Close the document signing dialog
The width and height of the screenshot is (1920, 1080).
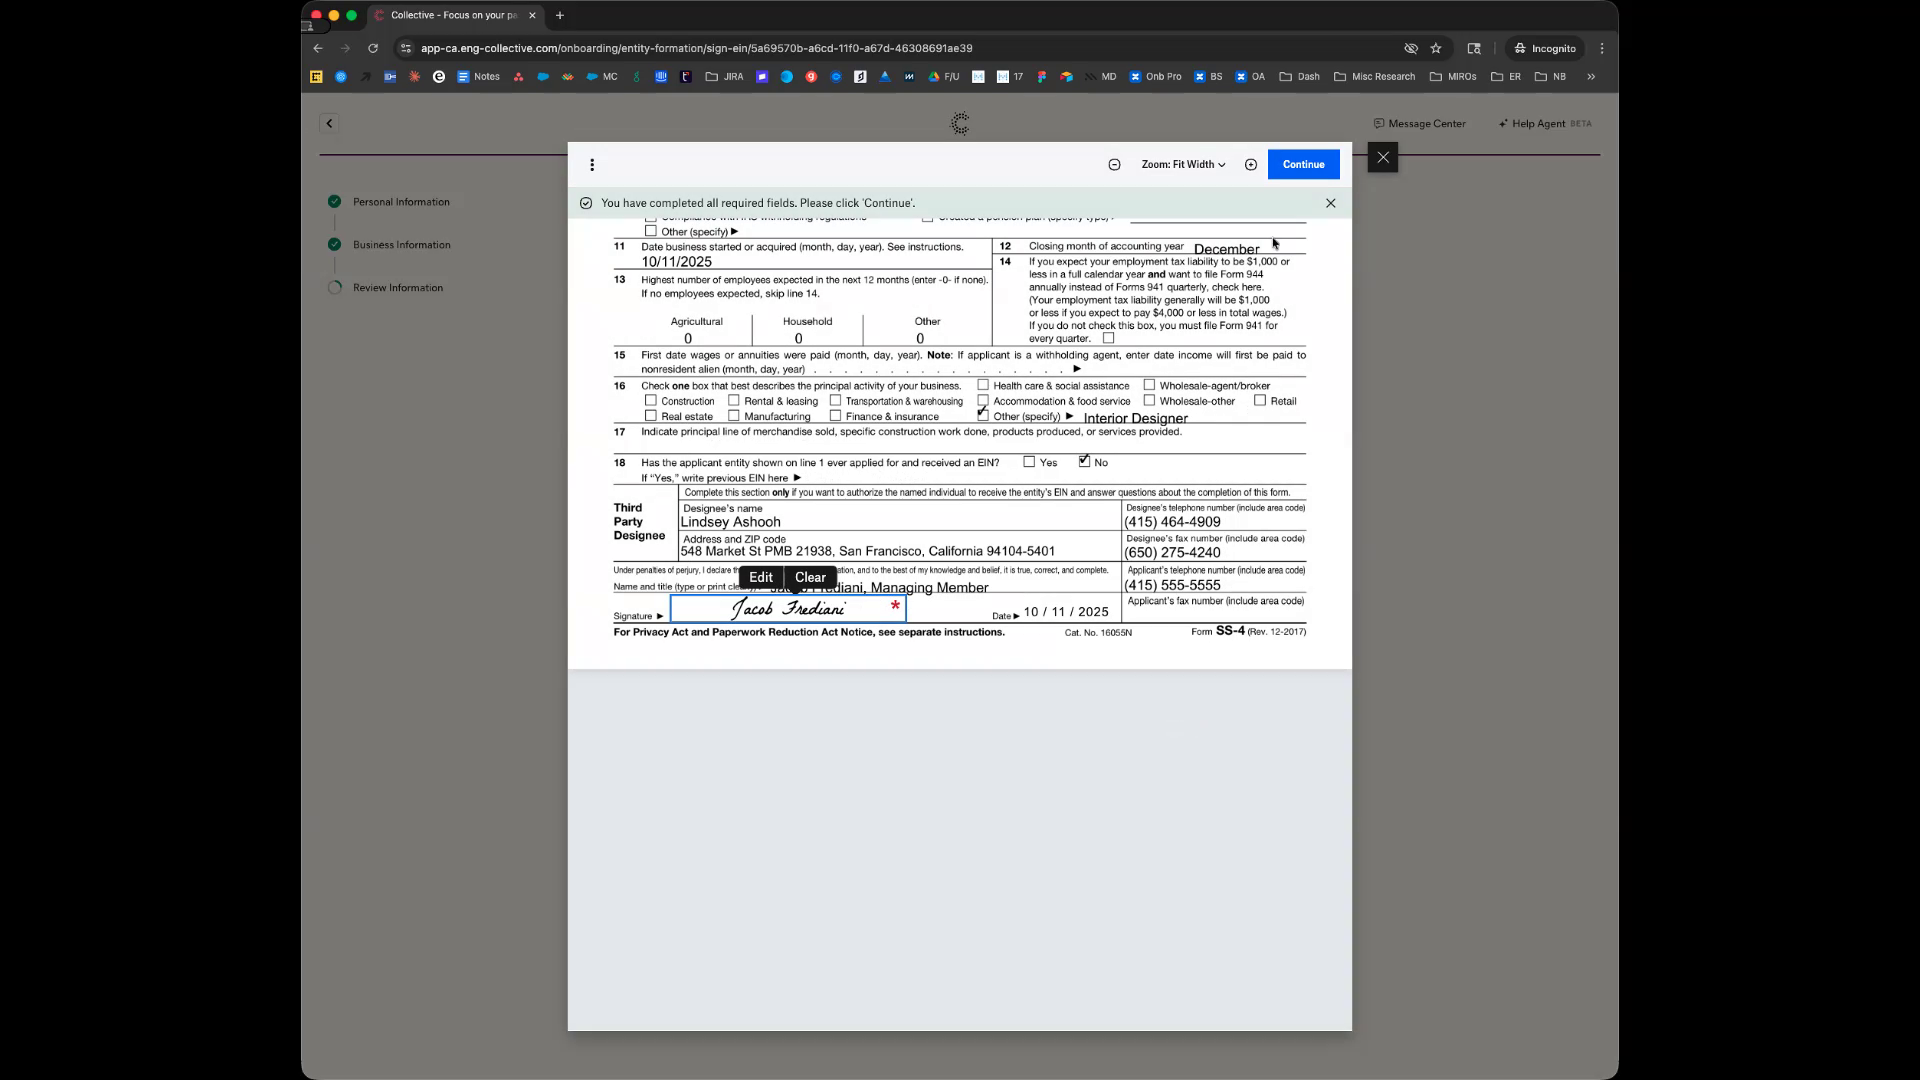click(x=1382, y=158)
